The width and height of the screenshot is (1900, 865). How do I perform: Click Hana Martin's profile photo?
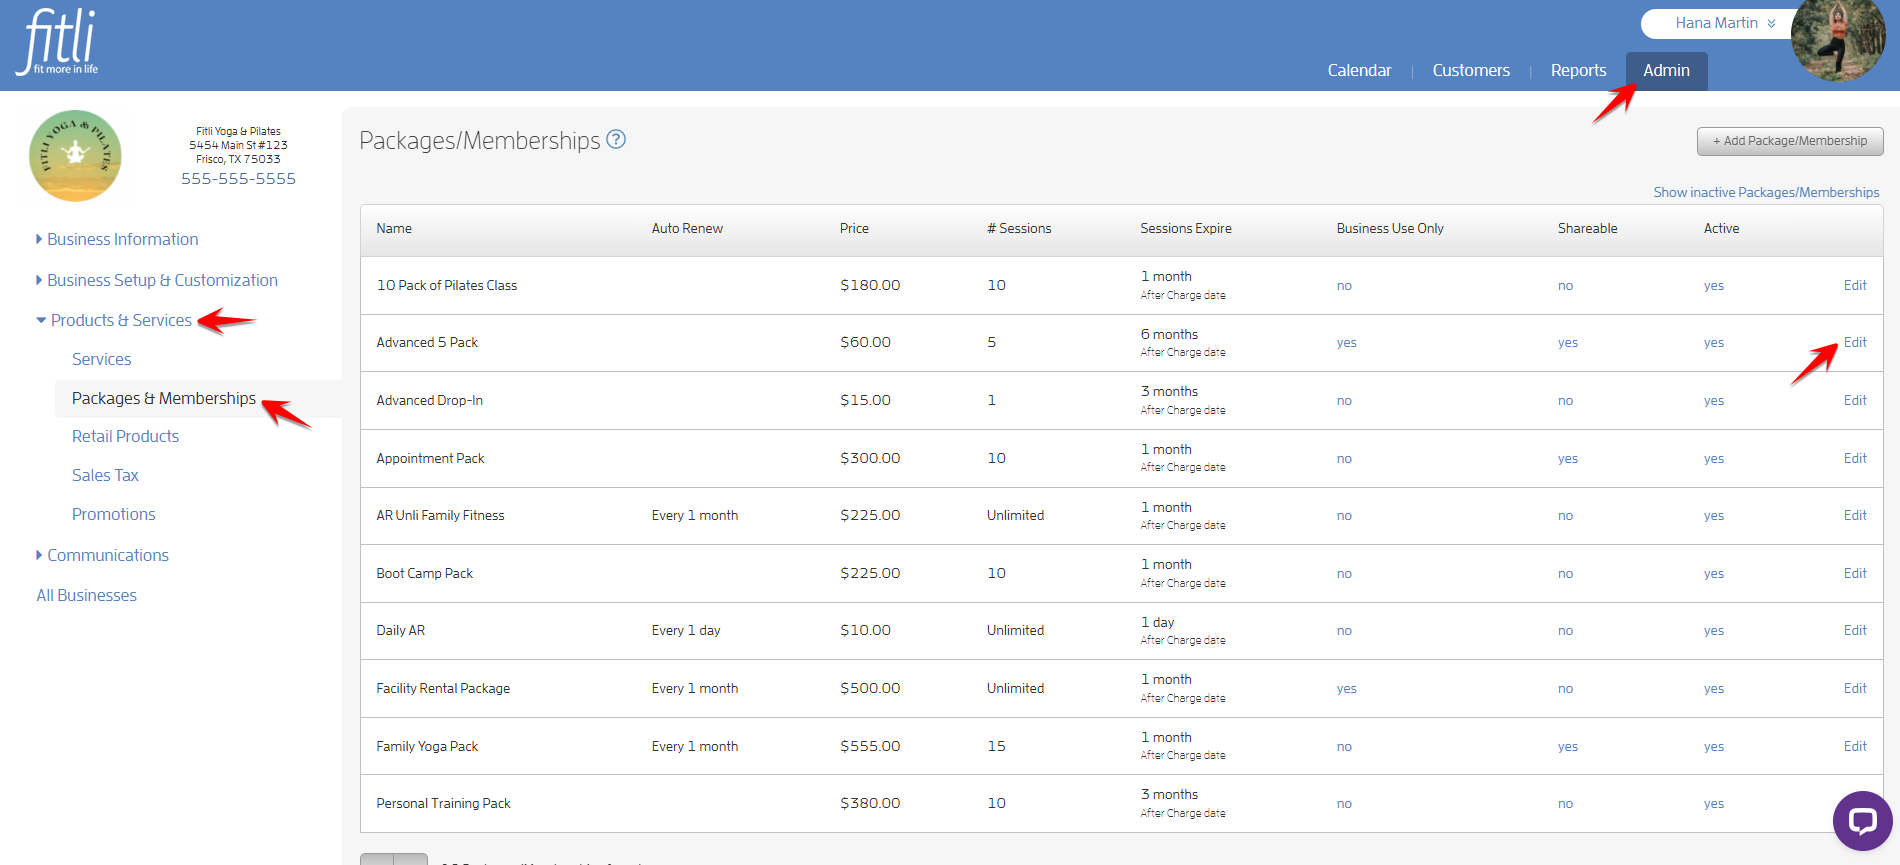coord(1838,38)
